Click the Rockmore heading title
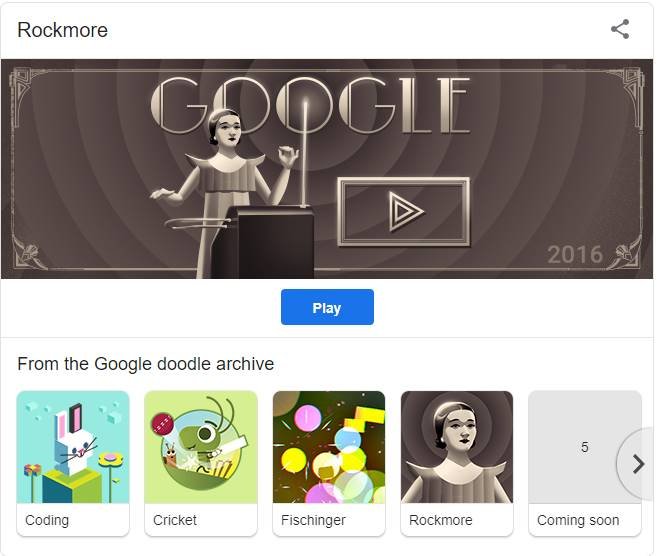Image resolution: width=657 pixels, height=556 pixels. pos(62,30)
